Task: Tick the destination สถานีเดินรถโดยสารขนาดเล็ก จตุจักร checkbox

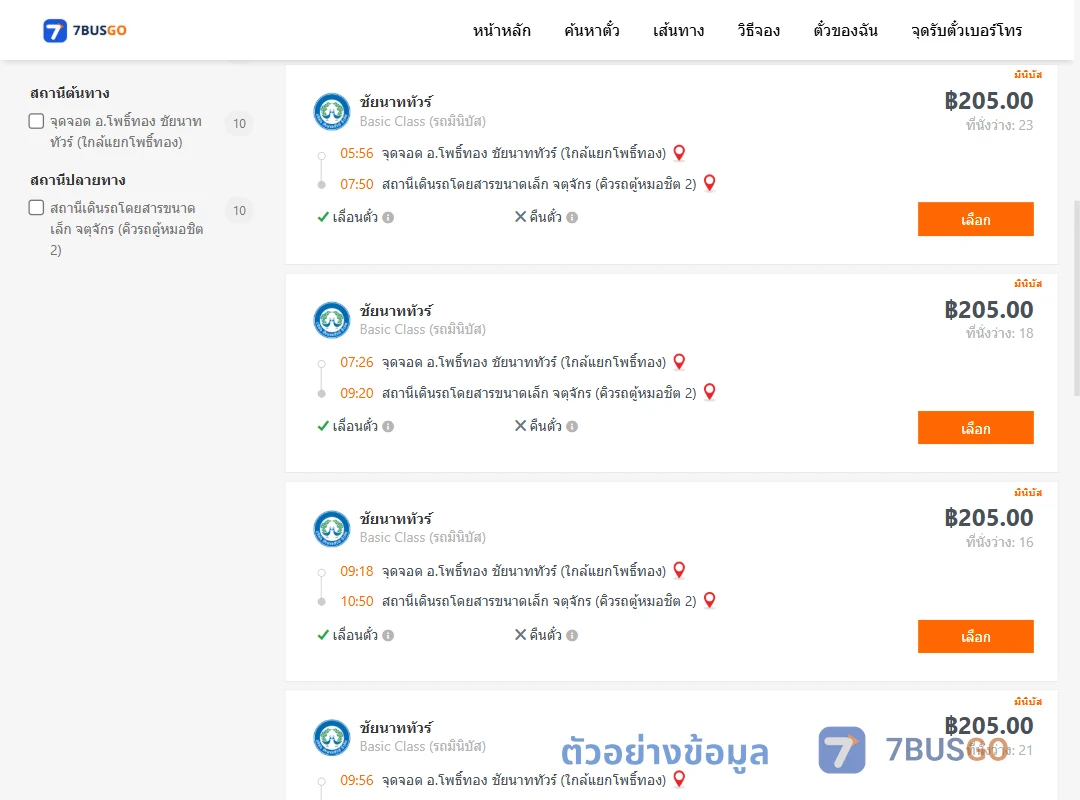Action: pos(37,207)
